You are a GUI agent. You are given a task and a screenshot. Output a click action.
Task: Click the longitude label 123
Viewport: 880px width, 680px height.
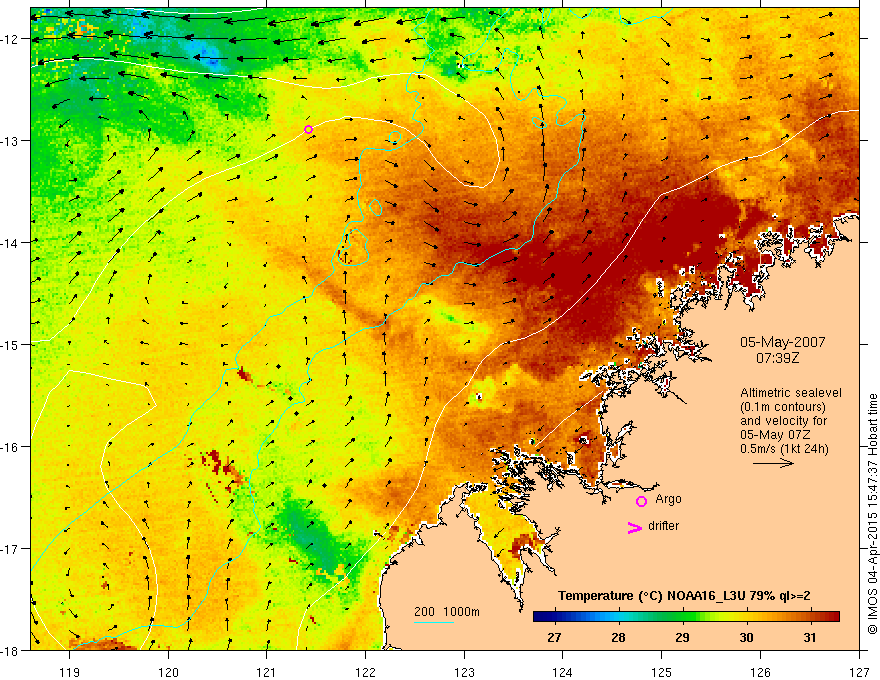point(464,672)
